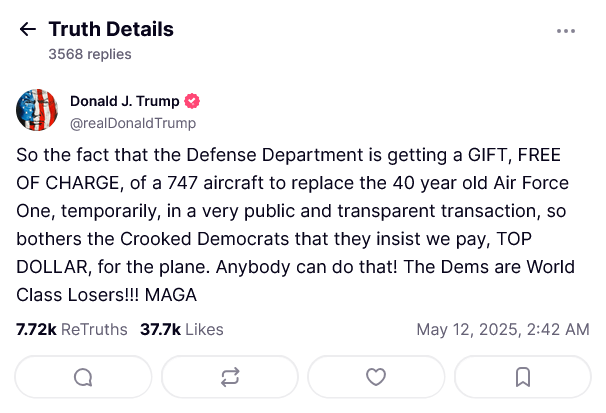Image resolution: width=606 pixels, height=413 pixels.
Task: Go back using the left arrow
Action: coord(27,29)
